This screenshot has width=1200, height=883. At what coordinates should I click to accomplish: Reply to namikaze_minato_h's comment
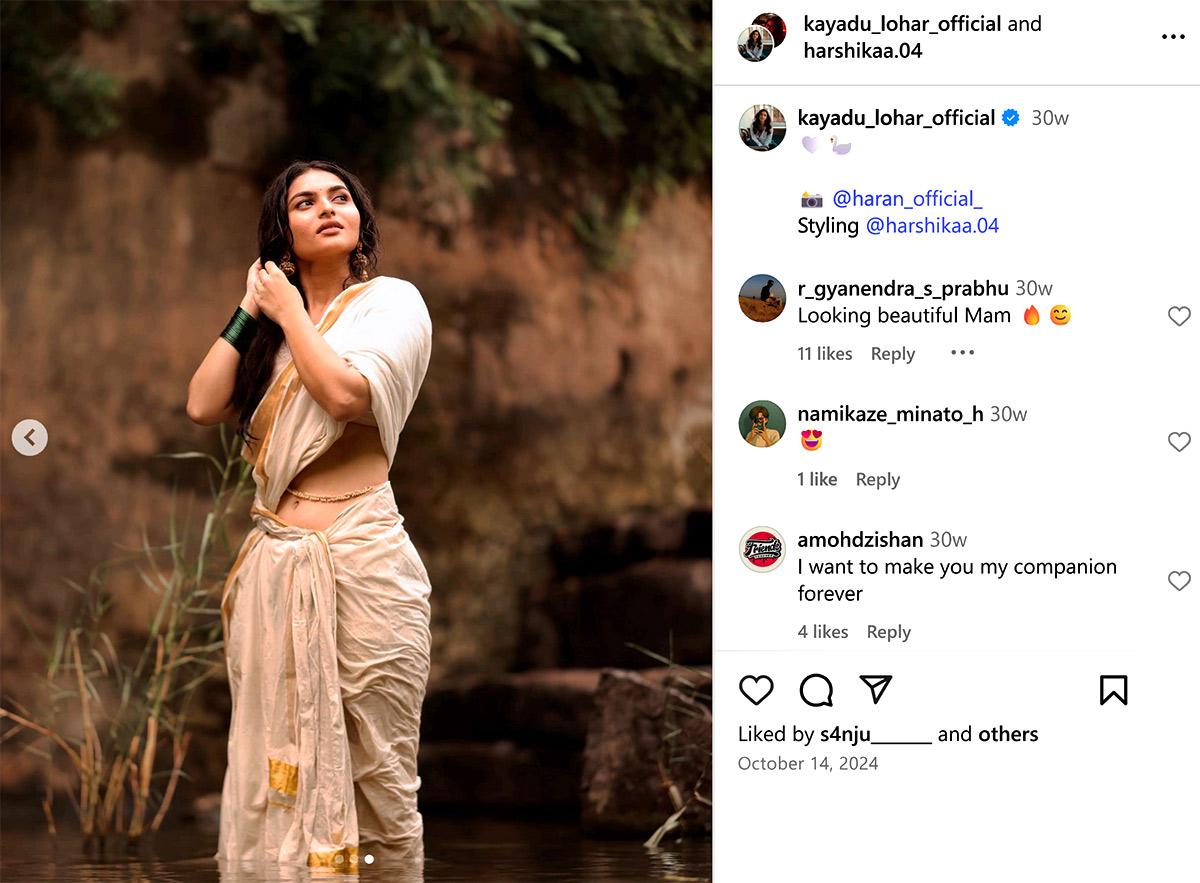[877, 480]
